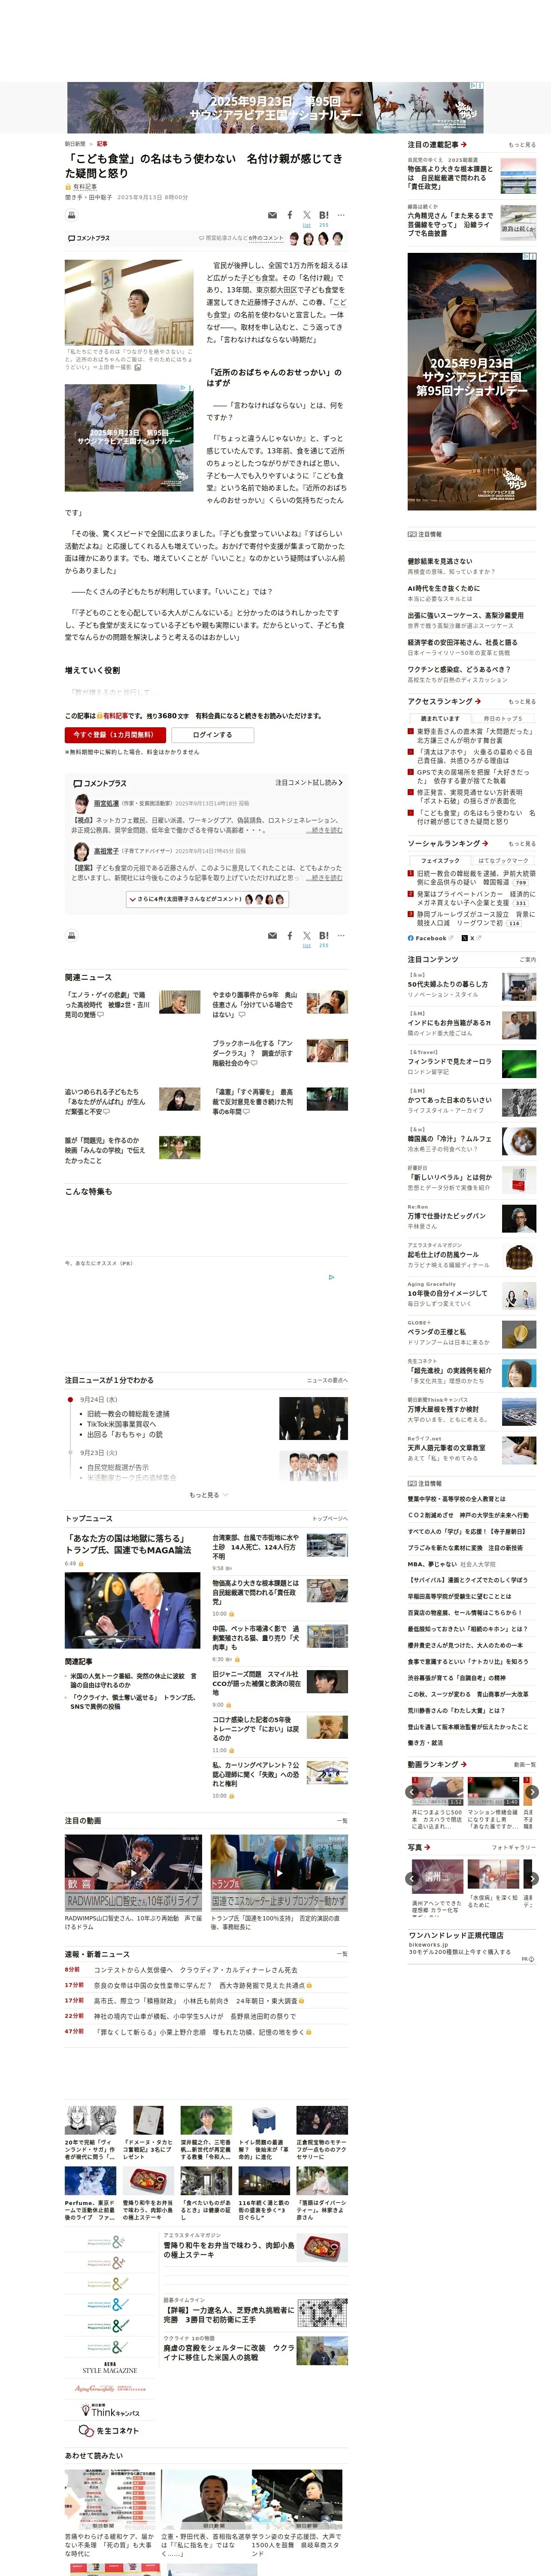Go to previous item in 動画ランキング carousel
This screenshot has width=551, height=2576.
[413, 1792]
